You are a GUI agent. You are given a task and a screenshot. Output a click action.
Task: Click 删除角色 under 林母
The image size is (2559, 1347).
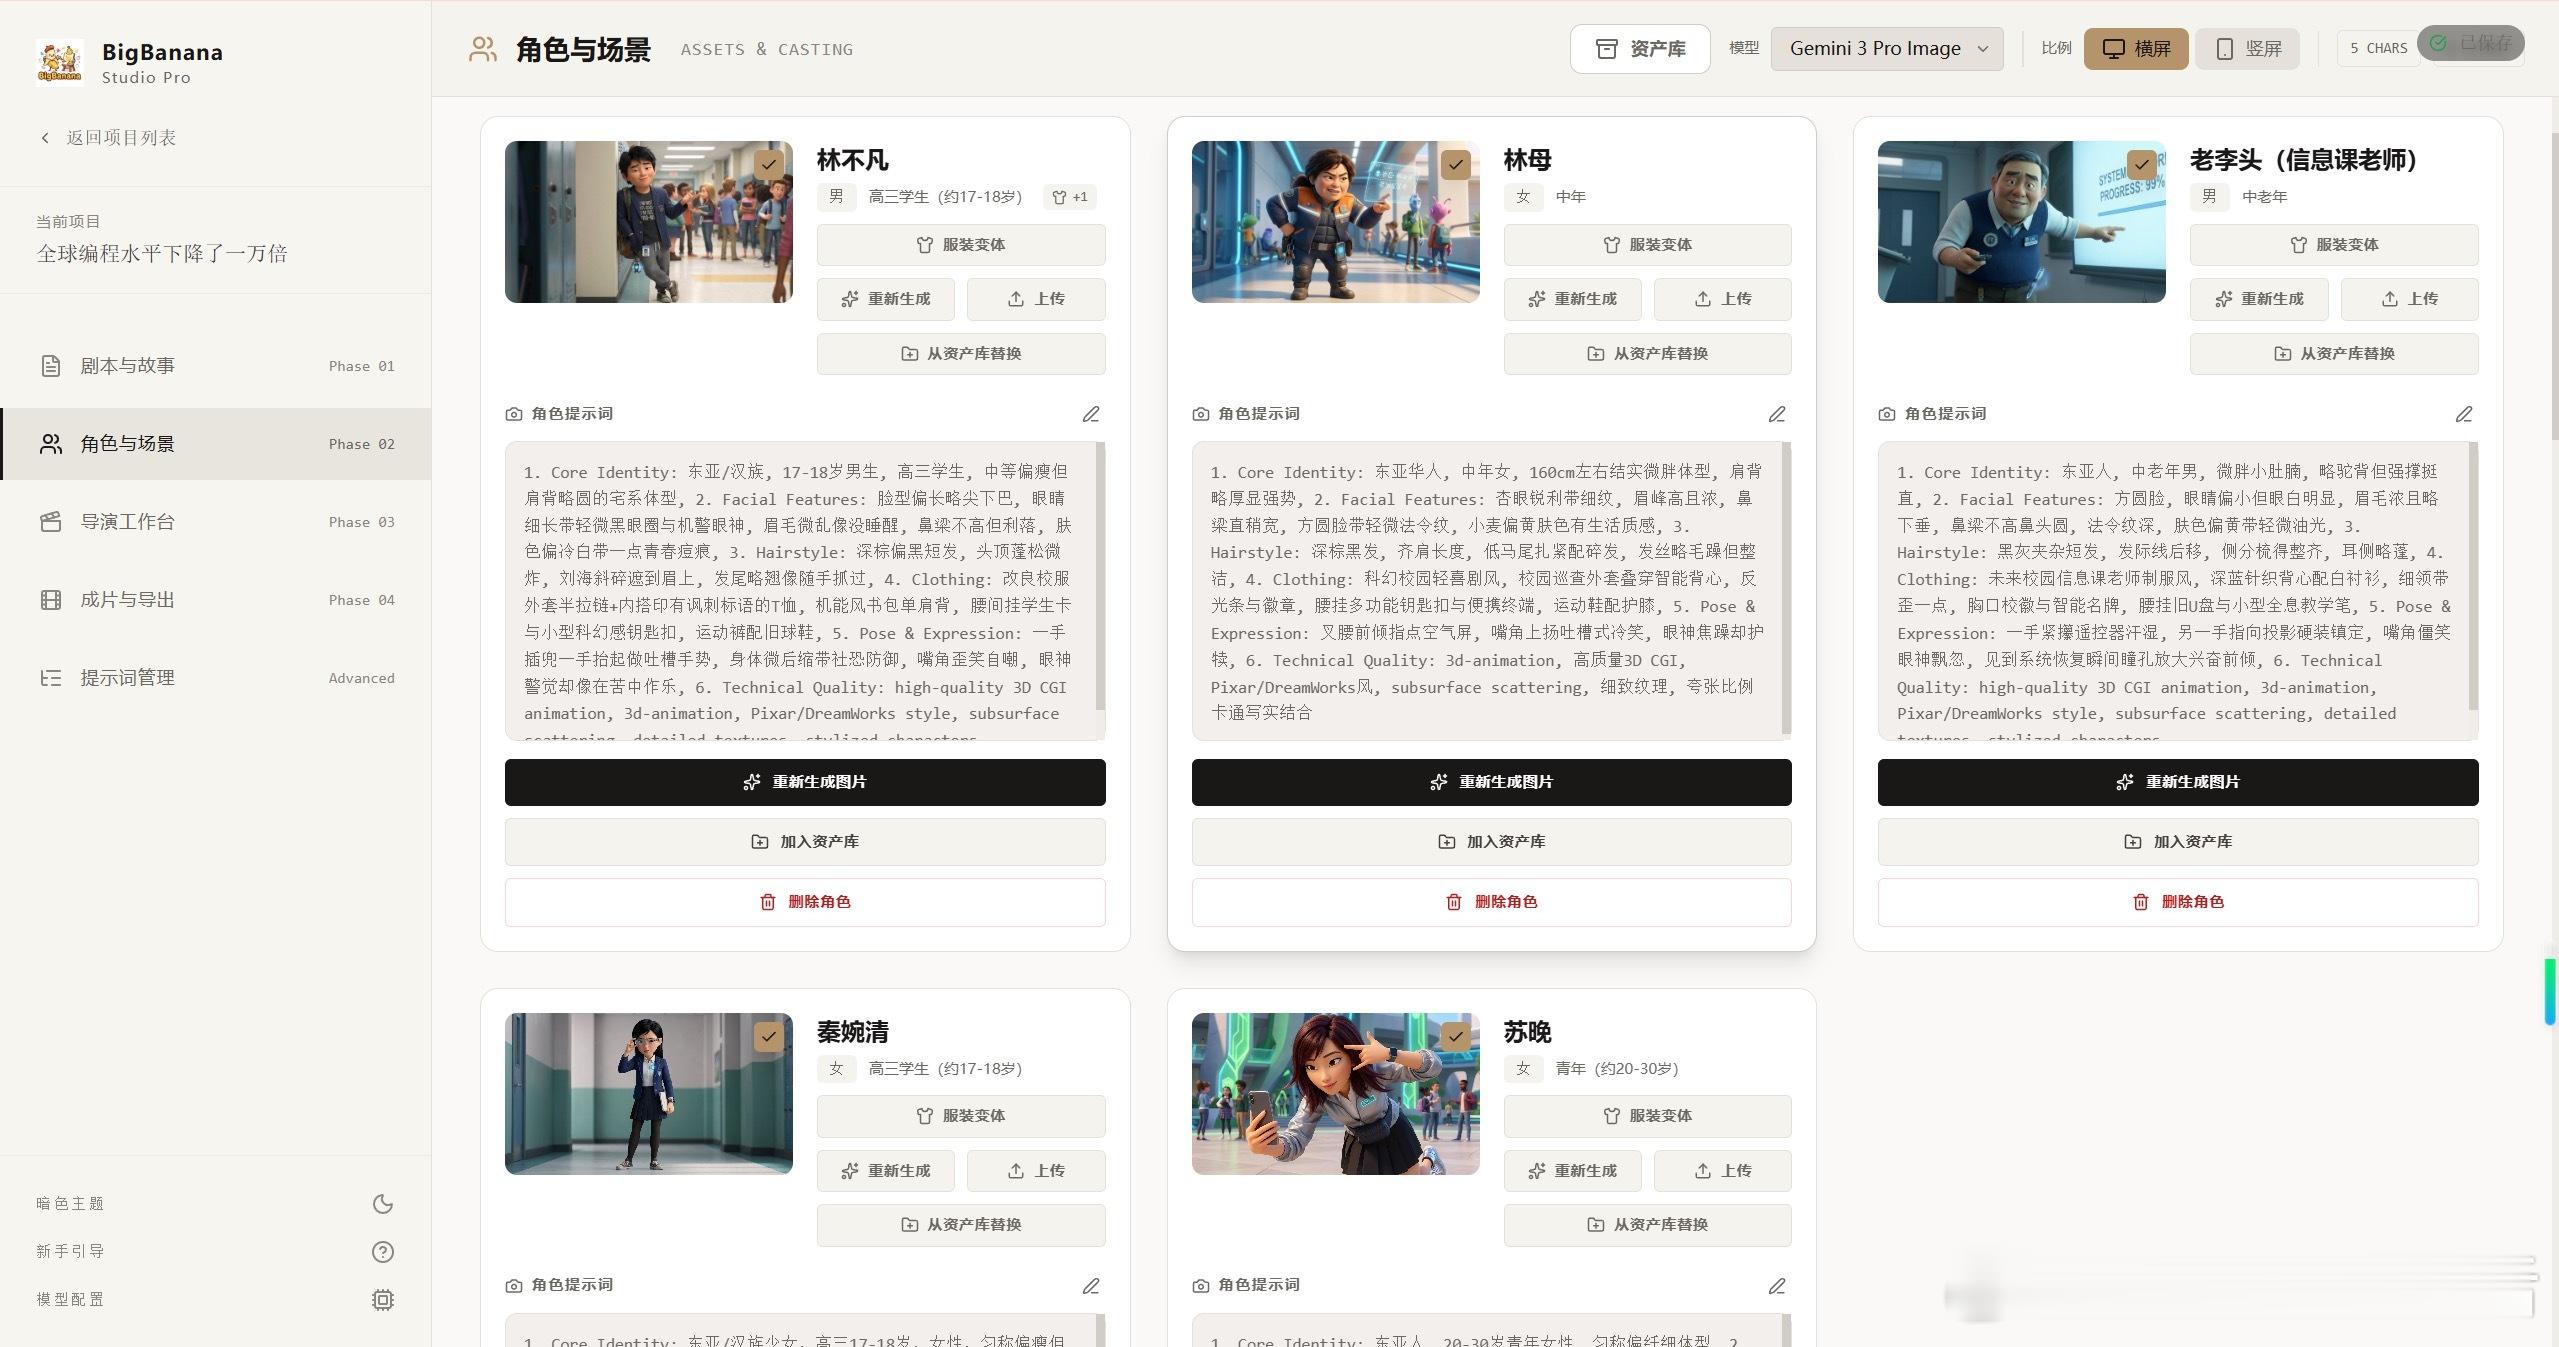(1491, 902)
